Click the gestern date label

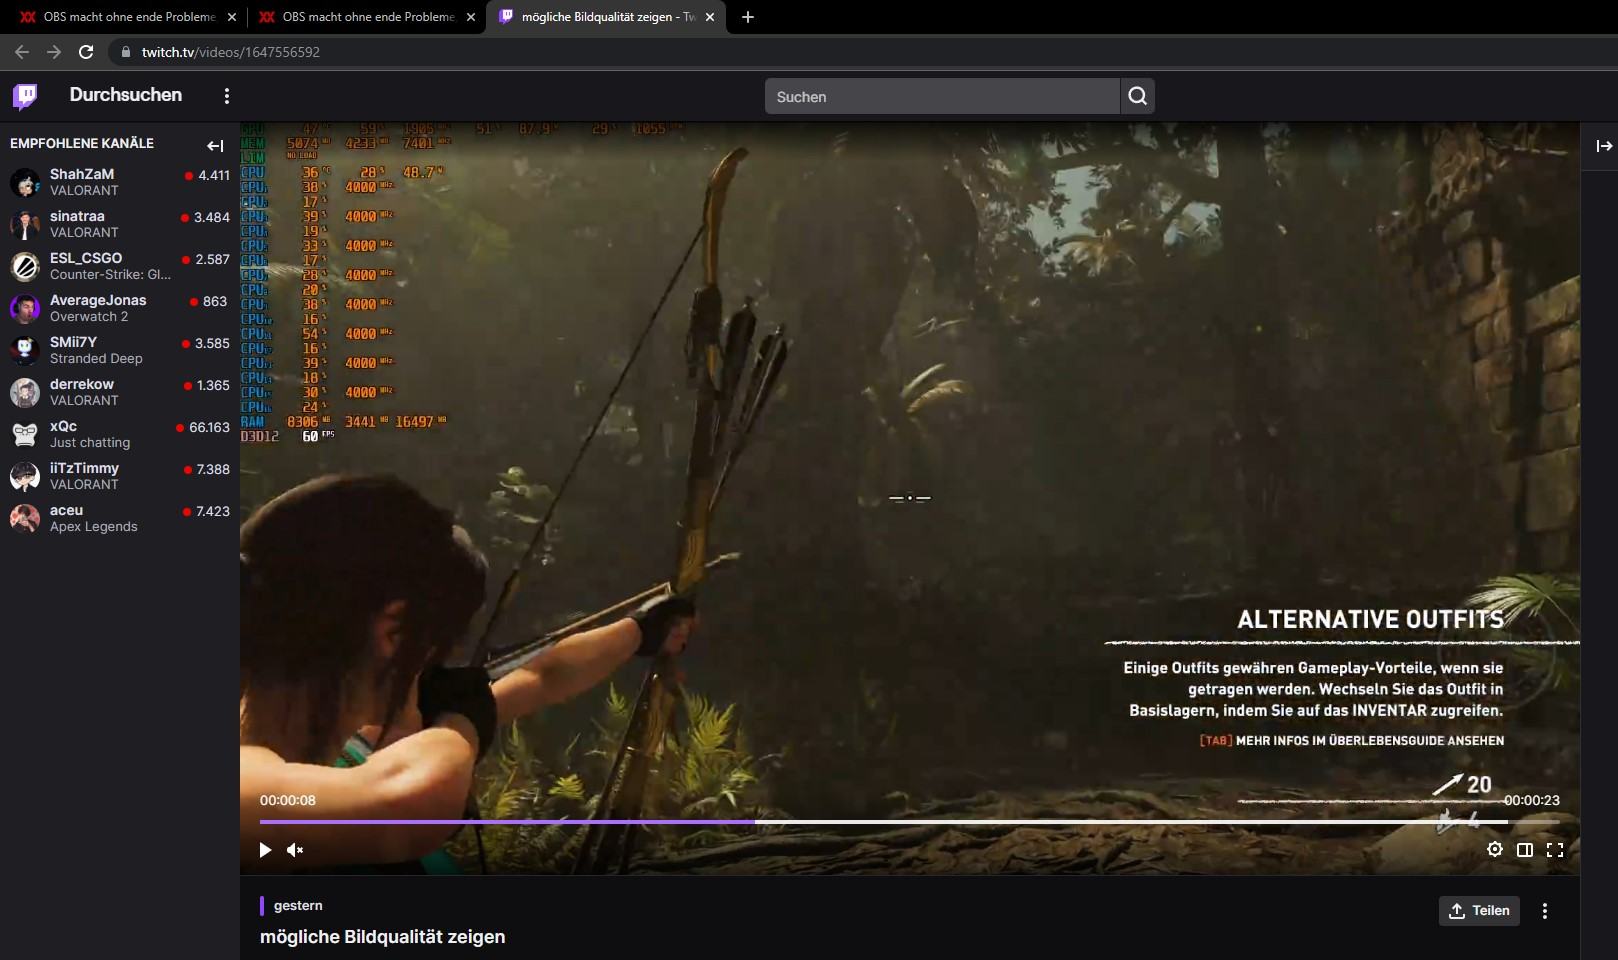(x=298, y=905)
